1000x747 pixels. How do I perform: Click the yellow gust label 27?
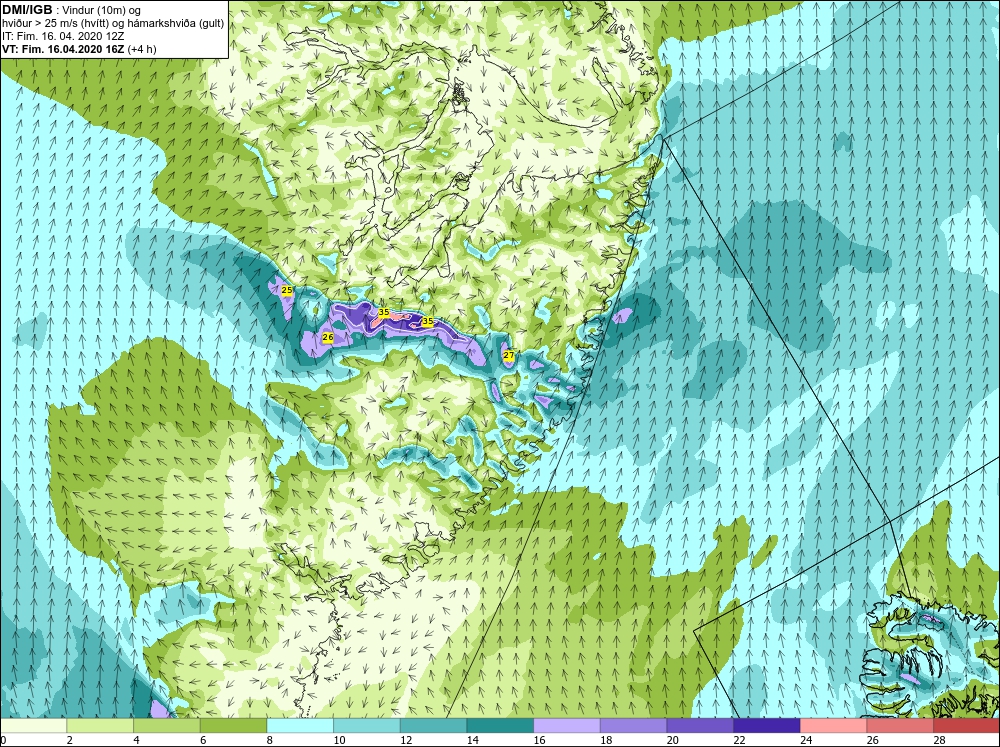509,355
